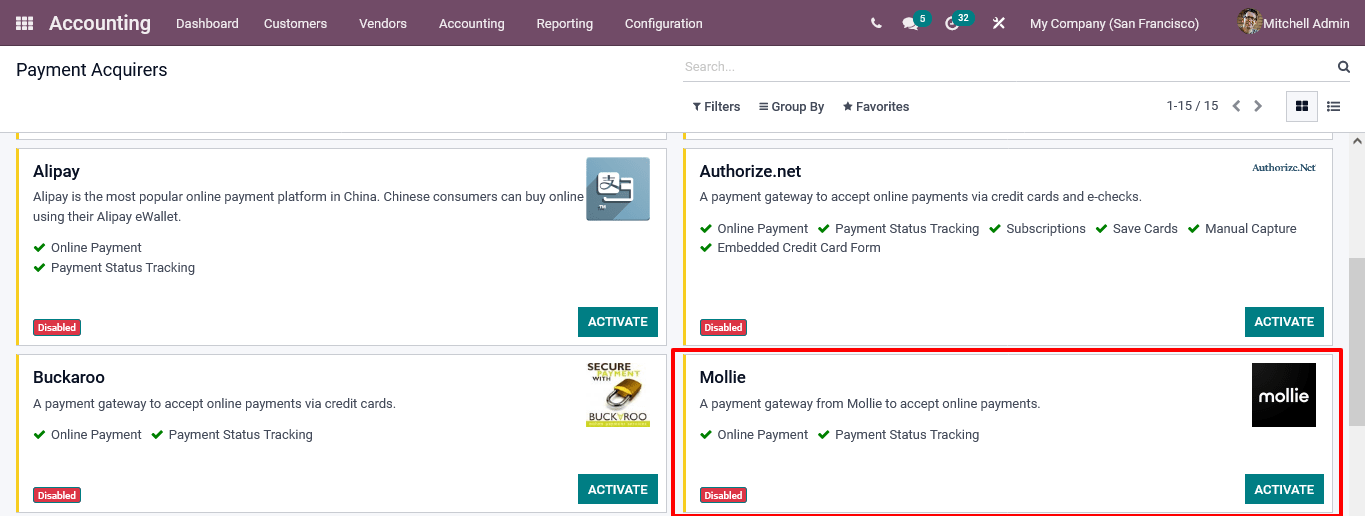Click Disabled badge on Buckaroo card

[x=57, y=495]
